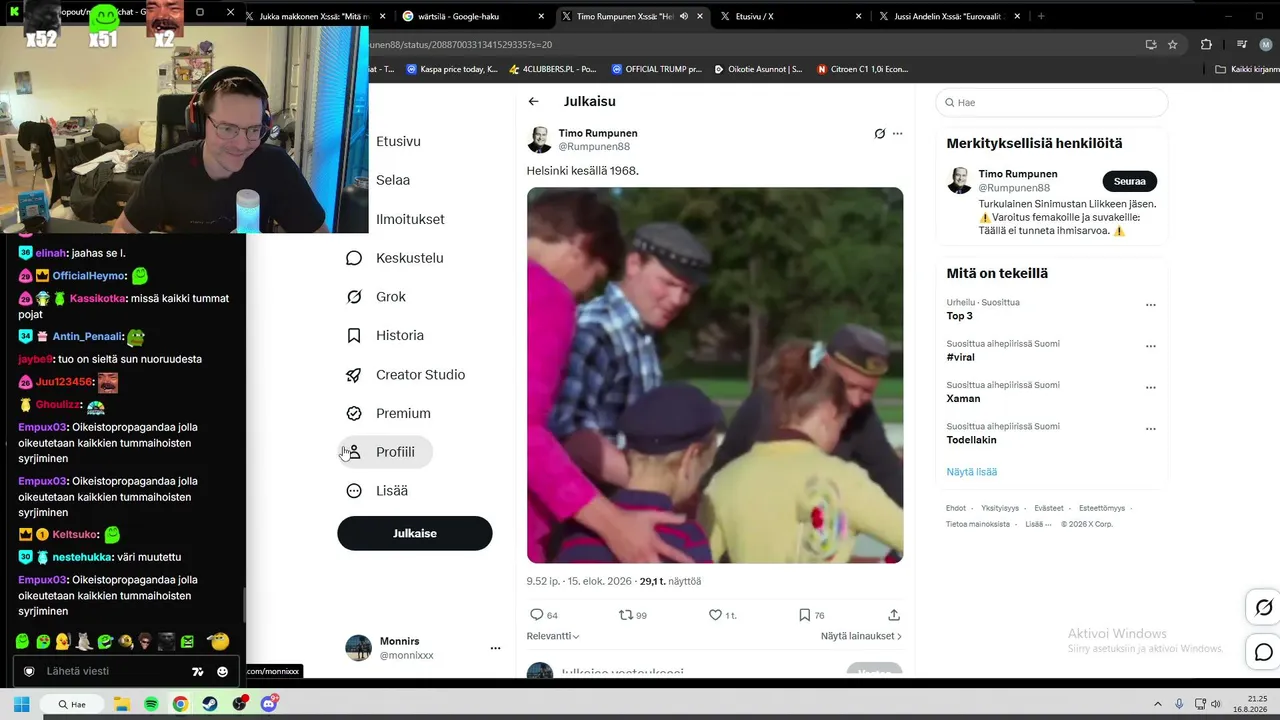Open Discord from the taskbar
This screenshot has height=720, width=1280.
coord(269,704)
